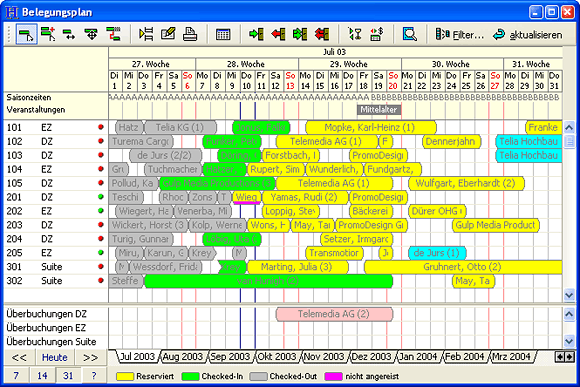This screenshot has height=387, width=580.
Task: Select the Mopke, Karl-Heinz (1) booking
Action: [x=370, y=127]
